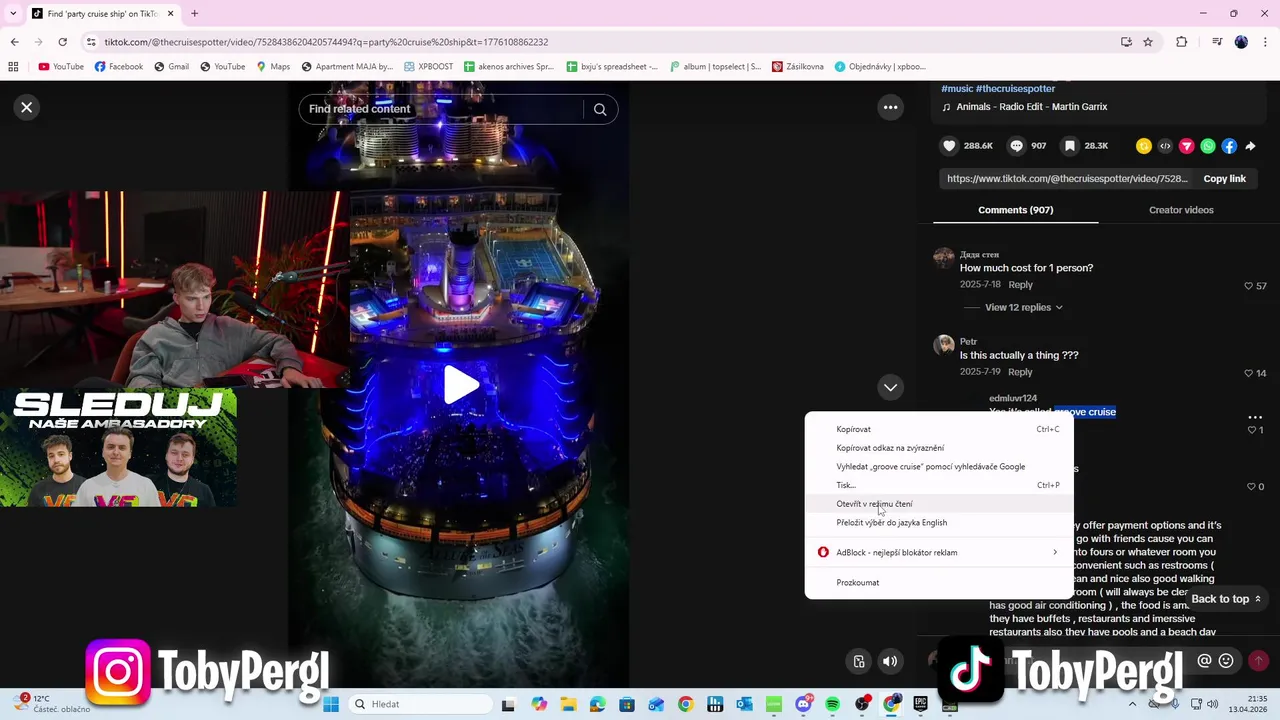This screenshot has width=1280, height=720.
Task: Like Petr's comment with heart icon
Action: point(1248,373)
